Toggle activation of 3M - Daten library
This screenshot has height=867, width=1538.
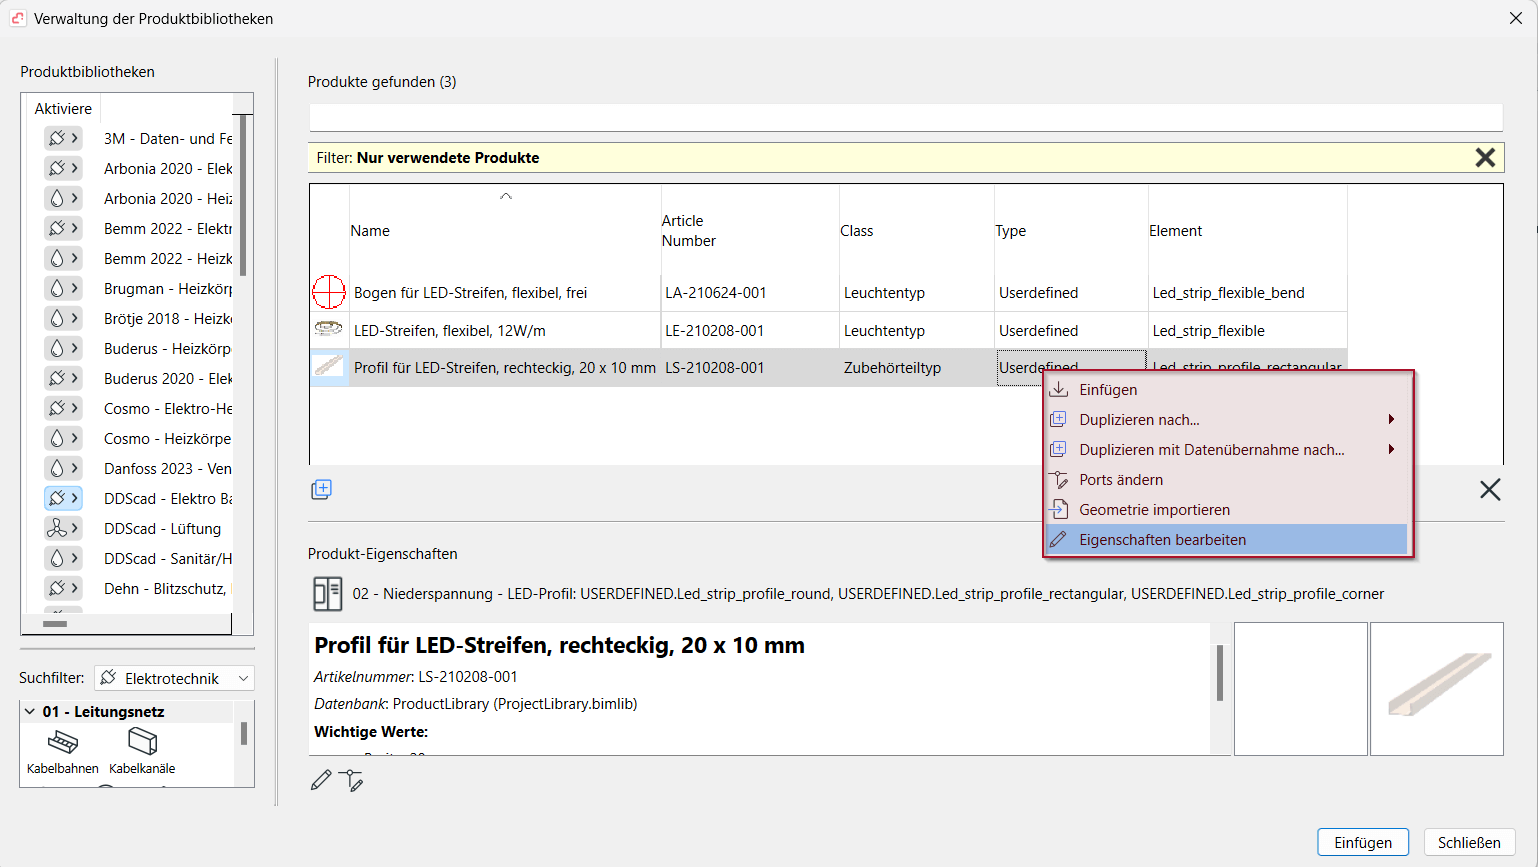click(x=63, y=138)
